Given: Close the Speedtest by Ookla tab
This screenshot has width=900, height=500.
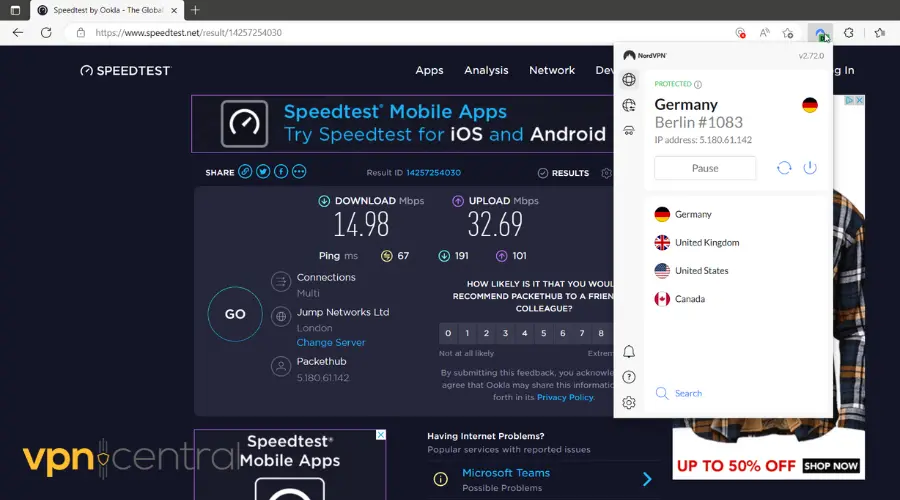Looking at the screenshot, I should (174, 10).
